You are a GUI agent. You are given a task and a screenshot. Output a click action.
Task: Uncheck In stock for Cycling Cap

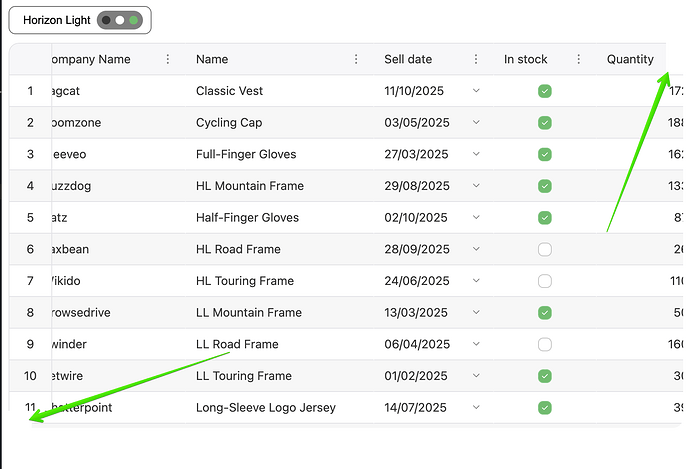pyautogui.click(x=545, y=123)
